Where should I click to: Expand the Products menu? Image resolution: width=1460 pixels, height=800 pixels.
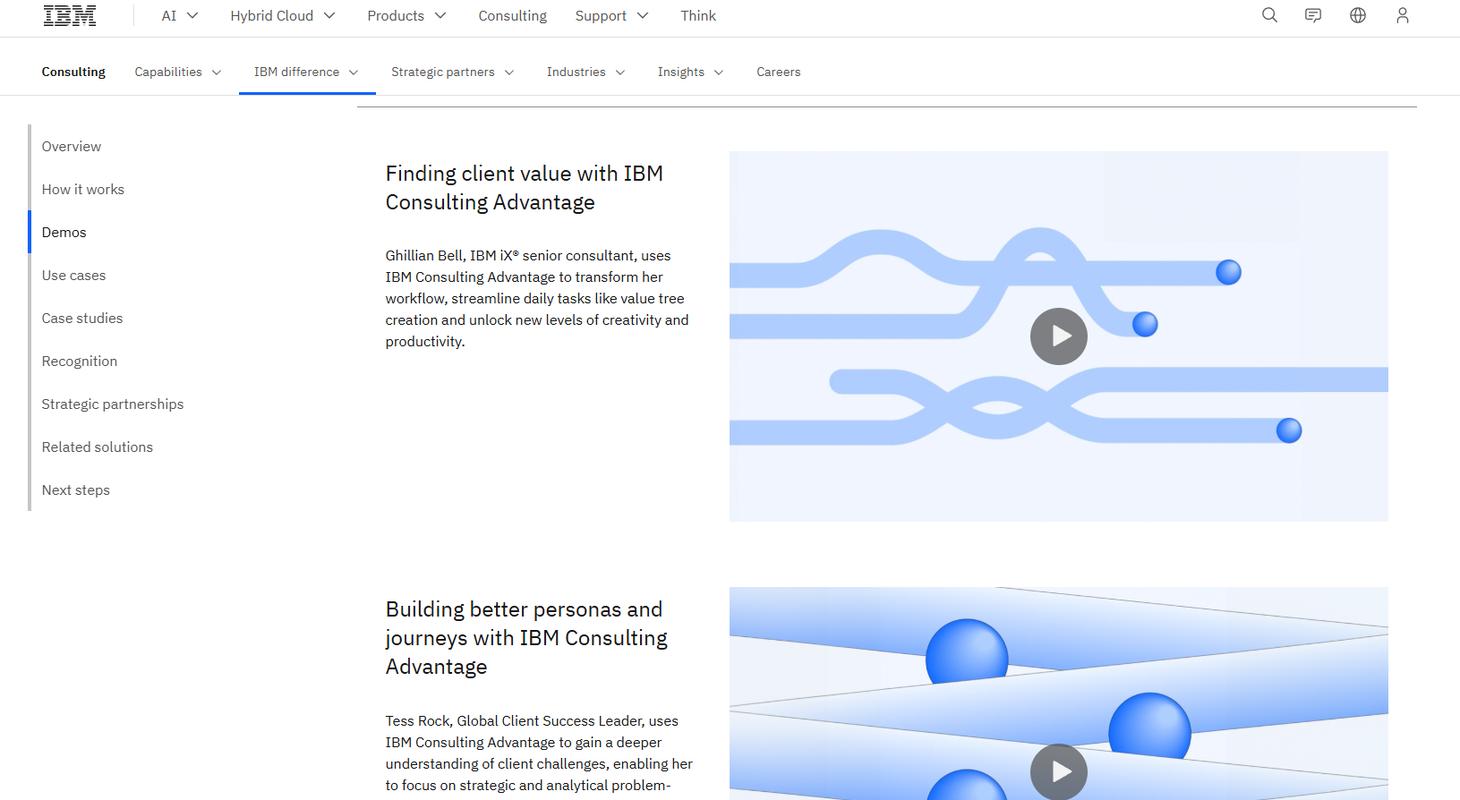click(x=406, y=16)
